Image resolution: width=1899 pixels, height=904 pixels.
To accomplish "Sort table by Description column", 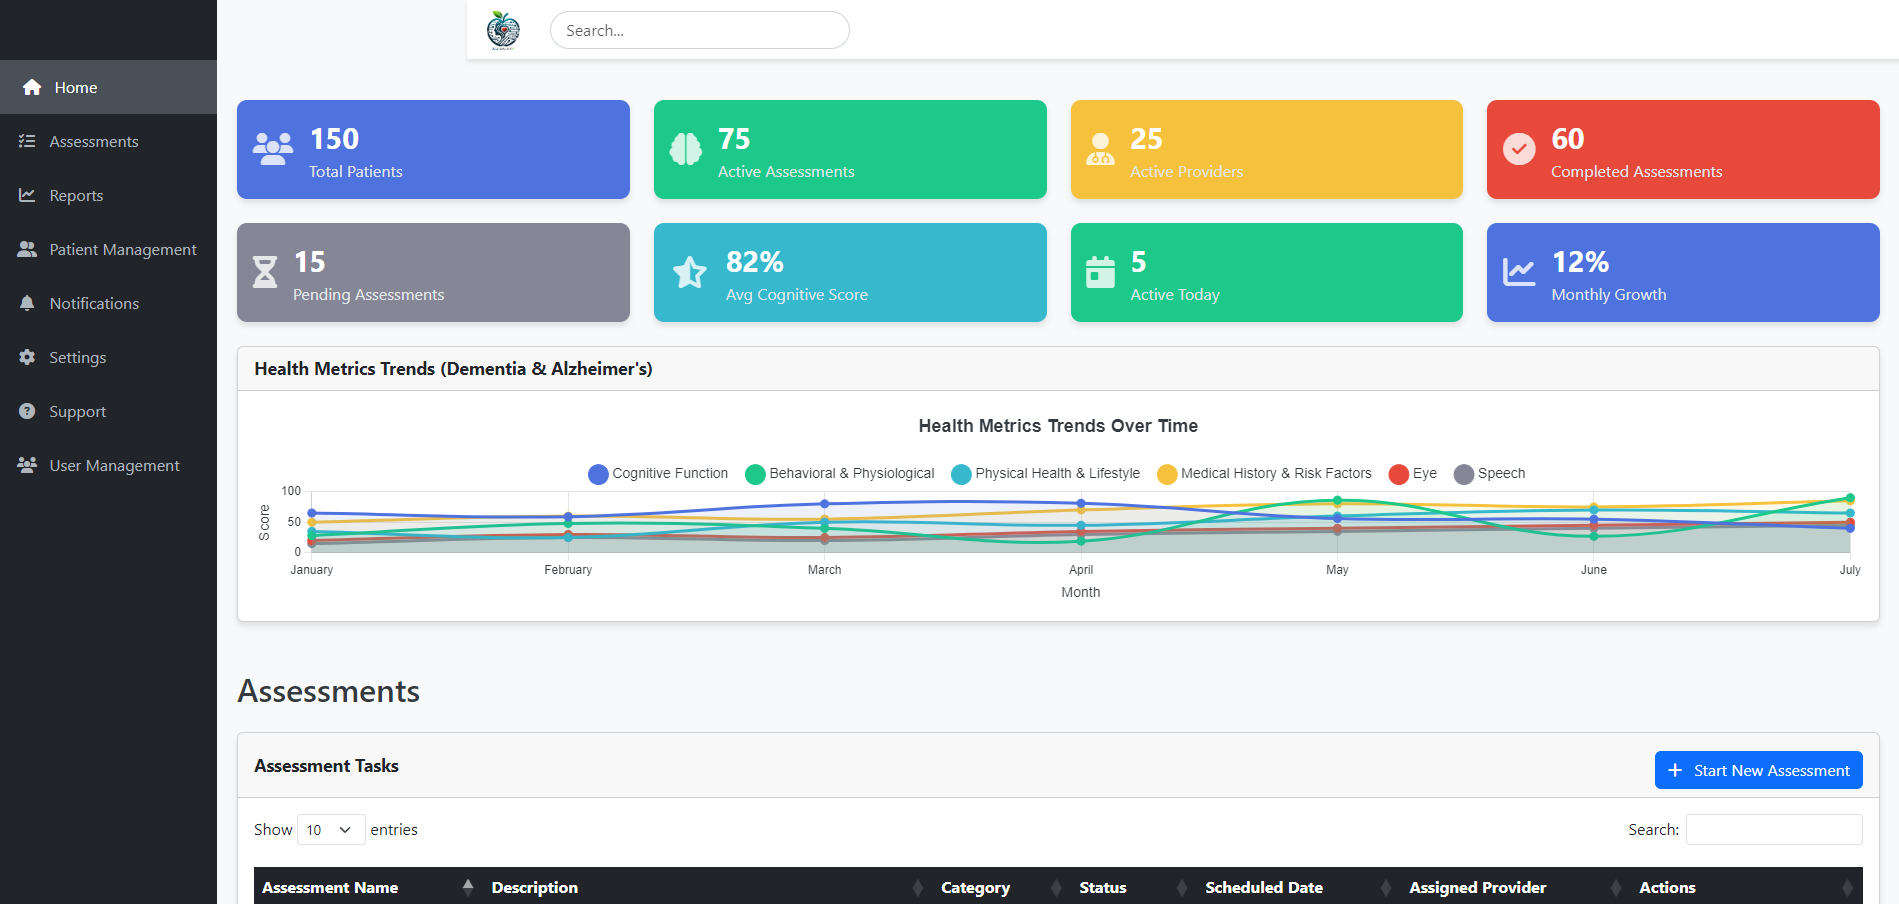I will point(708,887).
